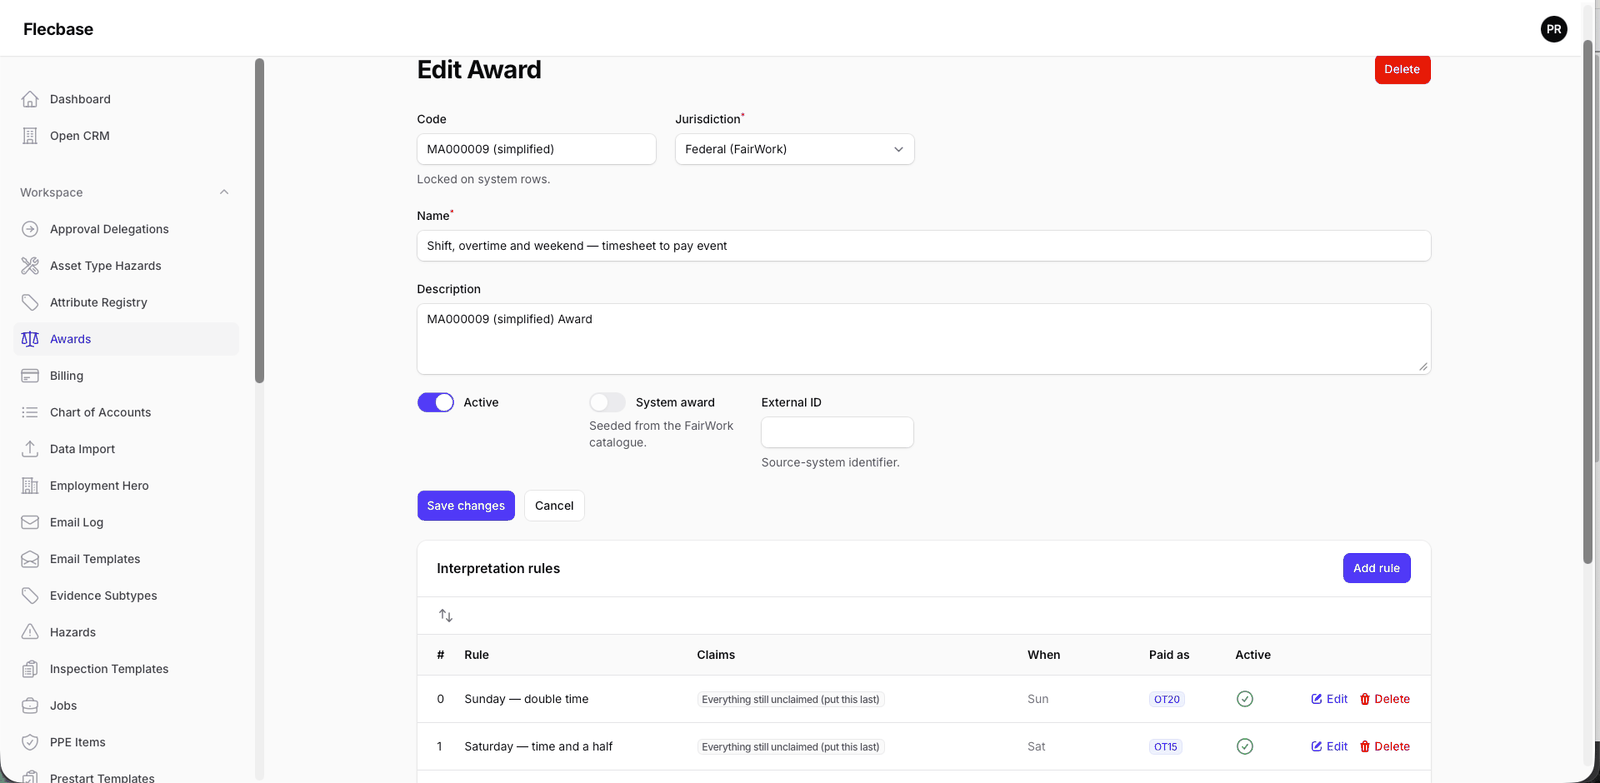
Task: Click the Flecbase logo text
Action: (x=58, y=29)
